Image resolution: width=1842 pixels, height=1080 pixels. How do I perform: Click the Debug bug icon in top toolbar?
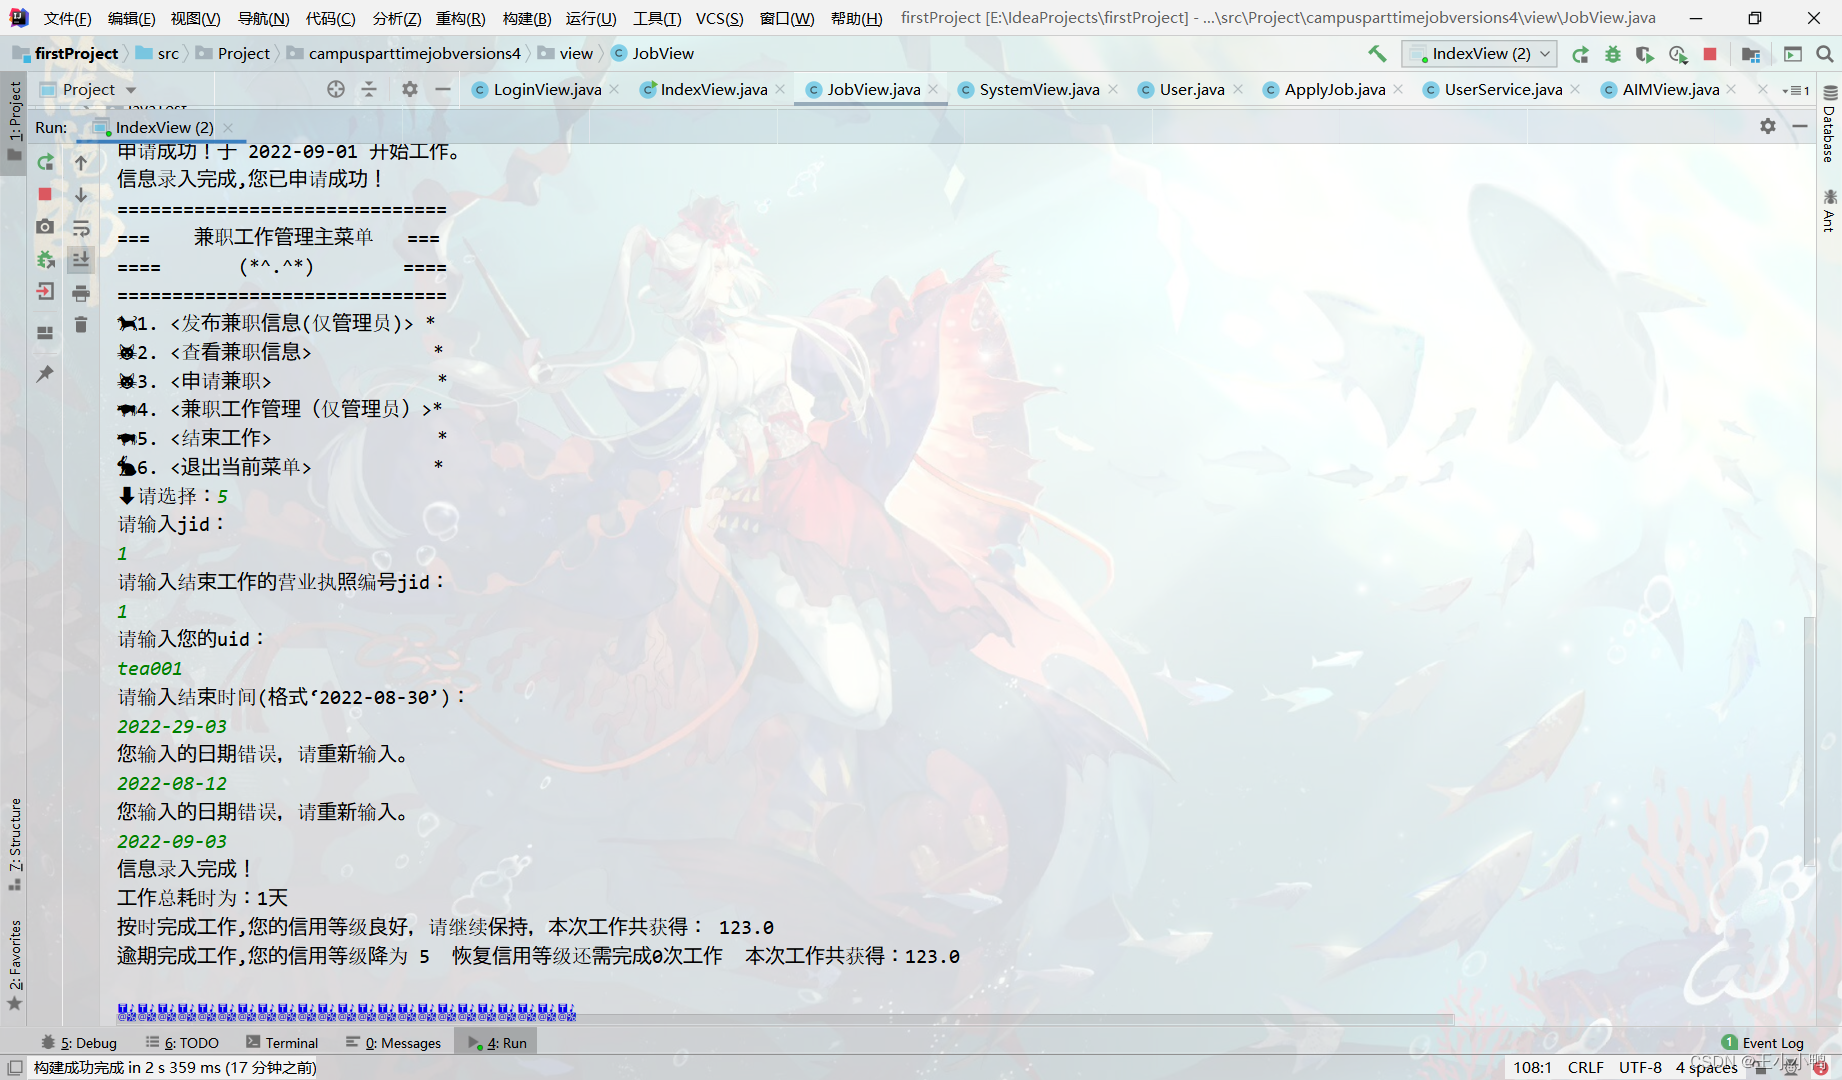tap(1612, 54)
